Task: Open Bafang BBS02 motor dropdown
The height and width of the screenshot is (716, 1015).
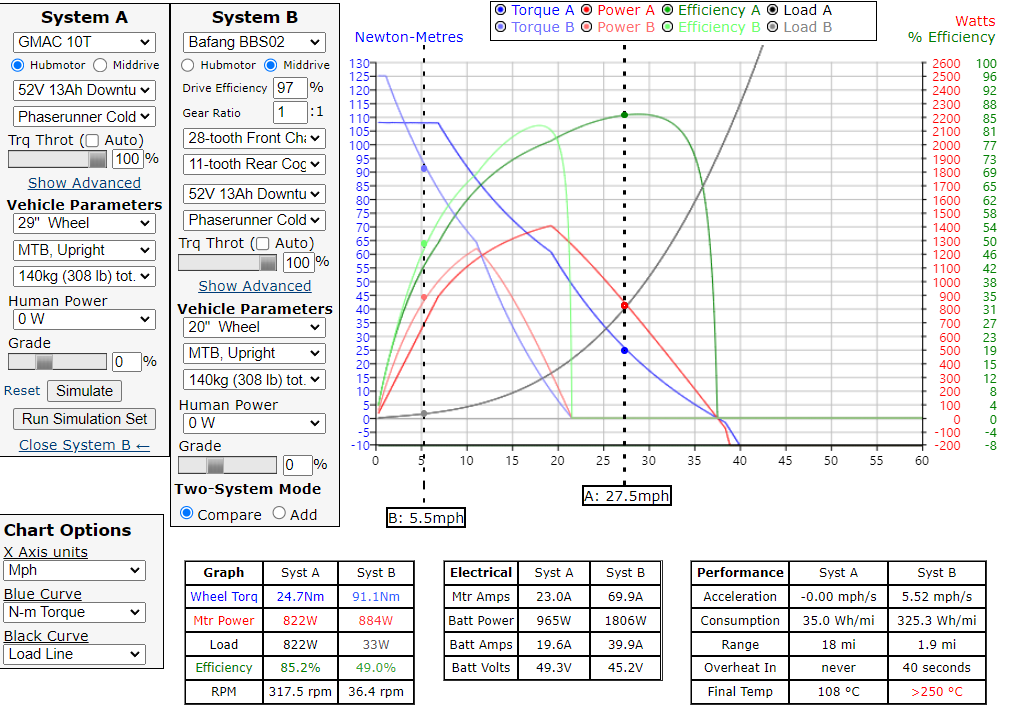Action: (x=254, y=42)
